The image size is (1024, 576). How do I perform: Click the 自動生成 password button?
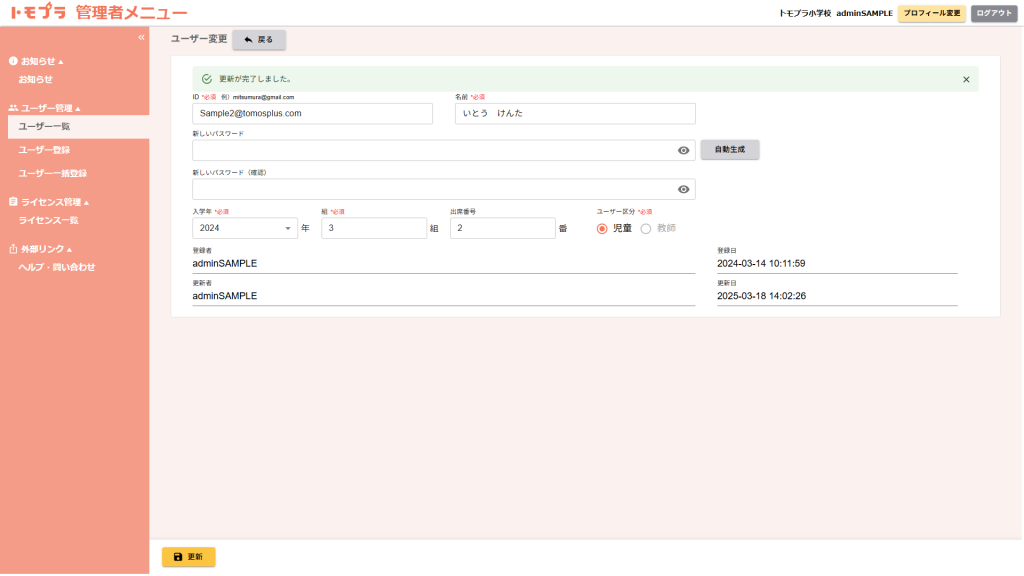pos(729,150)
